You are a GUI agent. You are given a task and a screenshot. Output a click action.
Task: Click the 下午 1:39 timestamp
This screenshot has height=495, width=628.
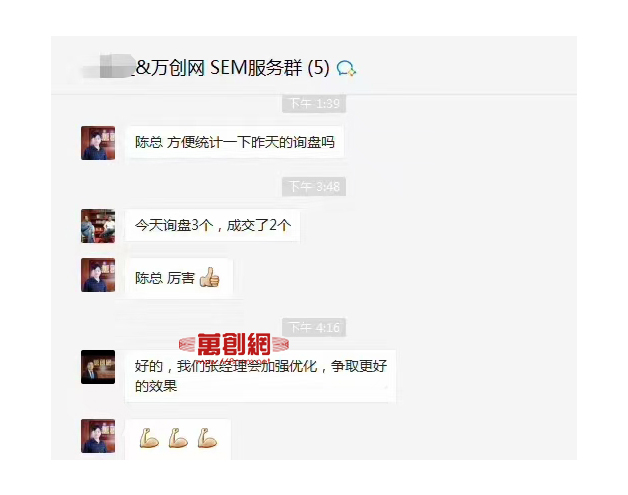[x=314, y=104]
